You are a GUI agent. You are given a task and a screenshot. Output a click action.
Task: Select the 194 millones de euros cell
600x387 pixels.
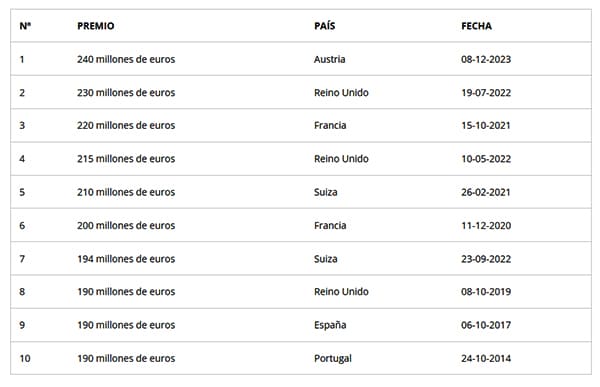point(126,259)
